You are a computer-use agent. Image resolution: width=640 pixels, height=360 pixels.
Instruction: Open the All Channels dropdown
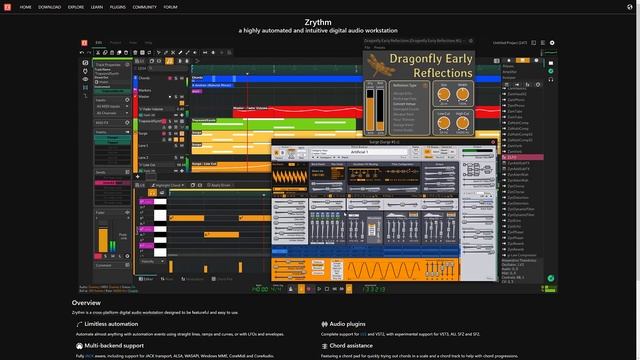(x=112, y=113)
